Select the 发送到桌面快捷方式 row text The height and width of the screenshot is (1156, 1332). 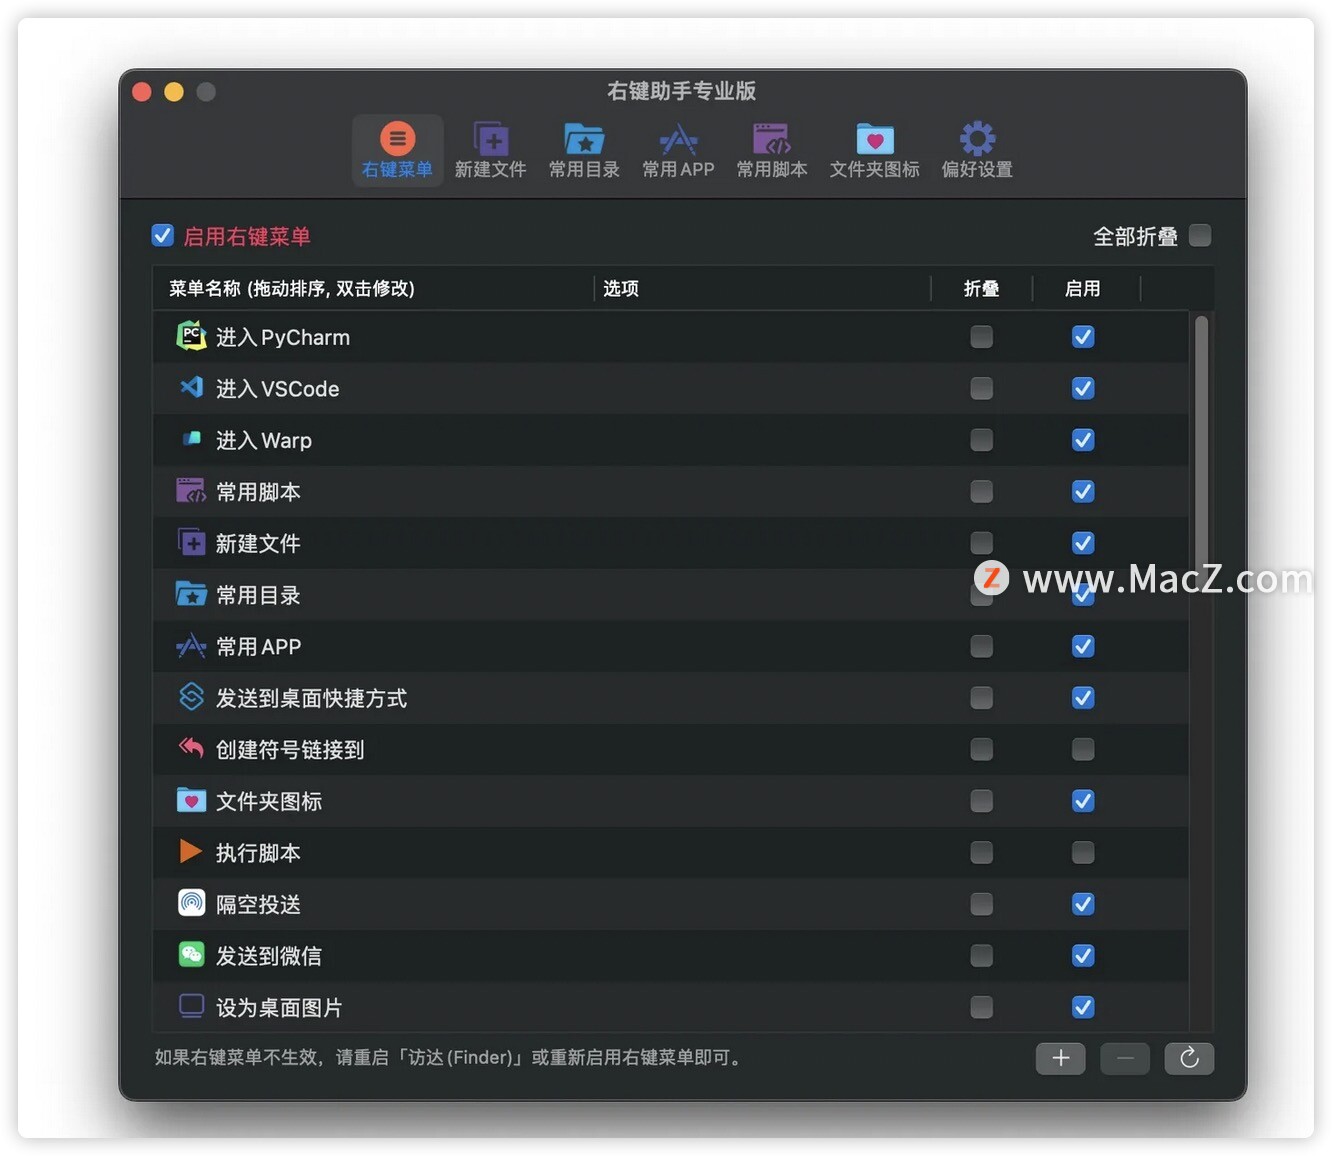click(x=311, y=698)
